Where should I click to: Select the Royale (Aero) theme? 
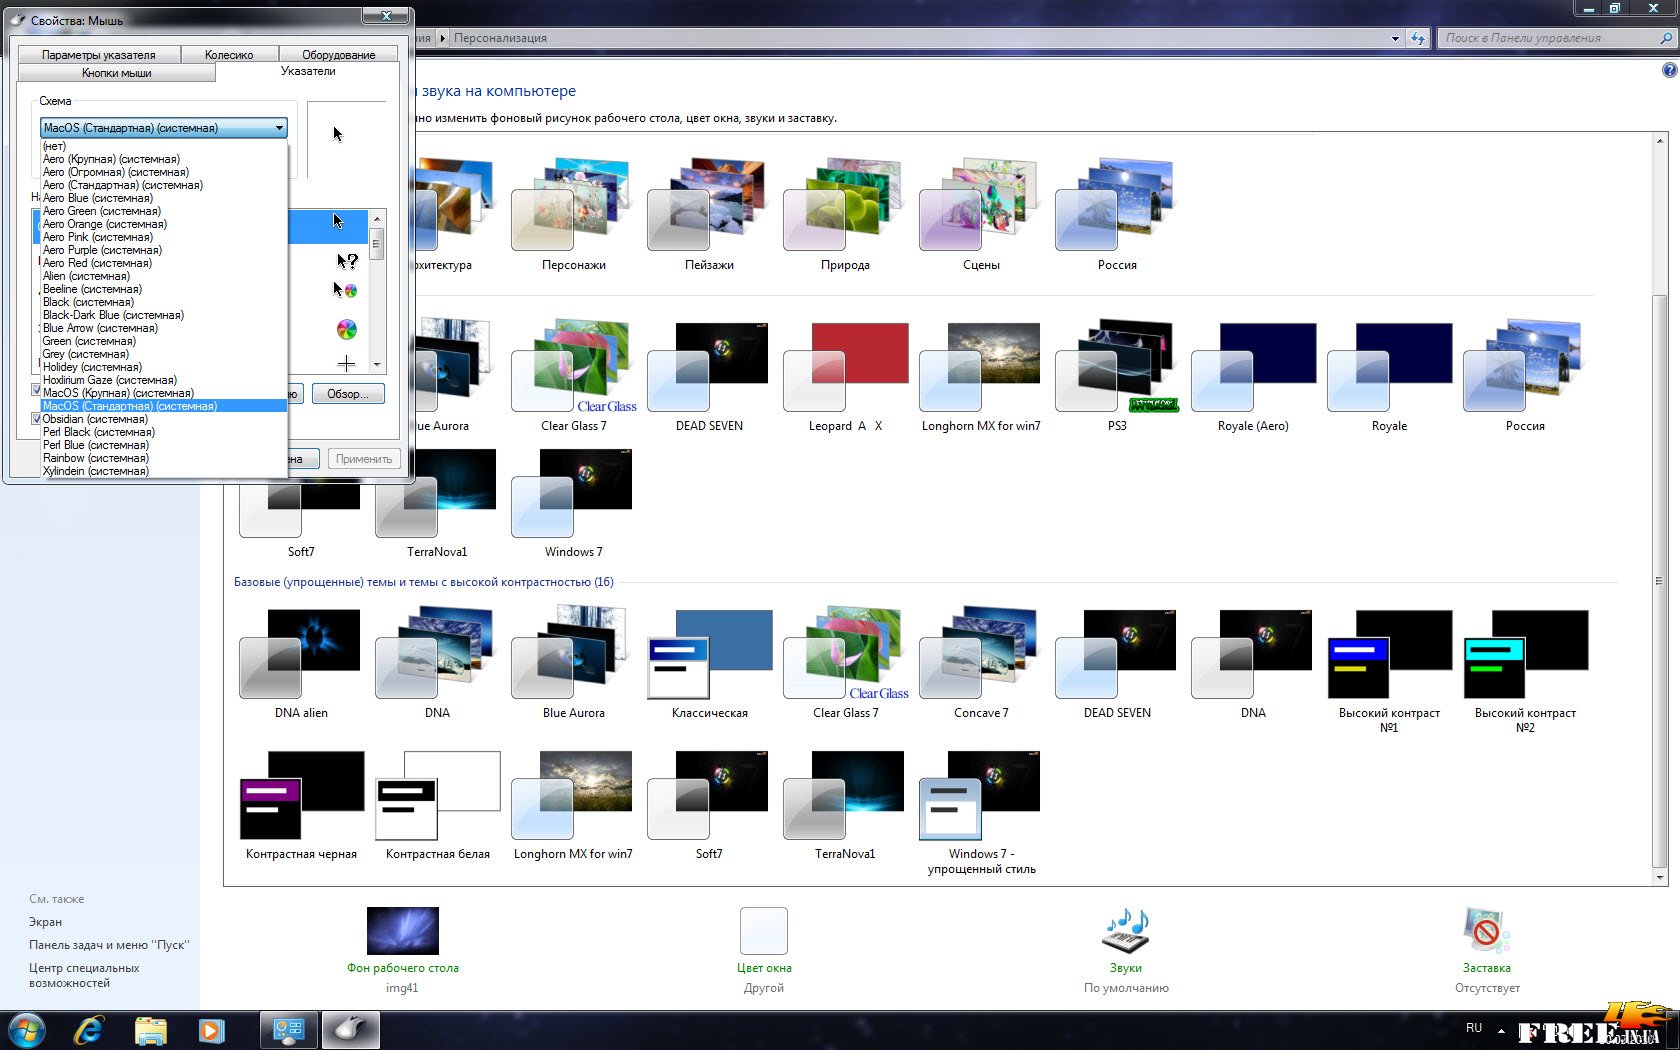click(1253, 376)
